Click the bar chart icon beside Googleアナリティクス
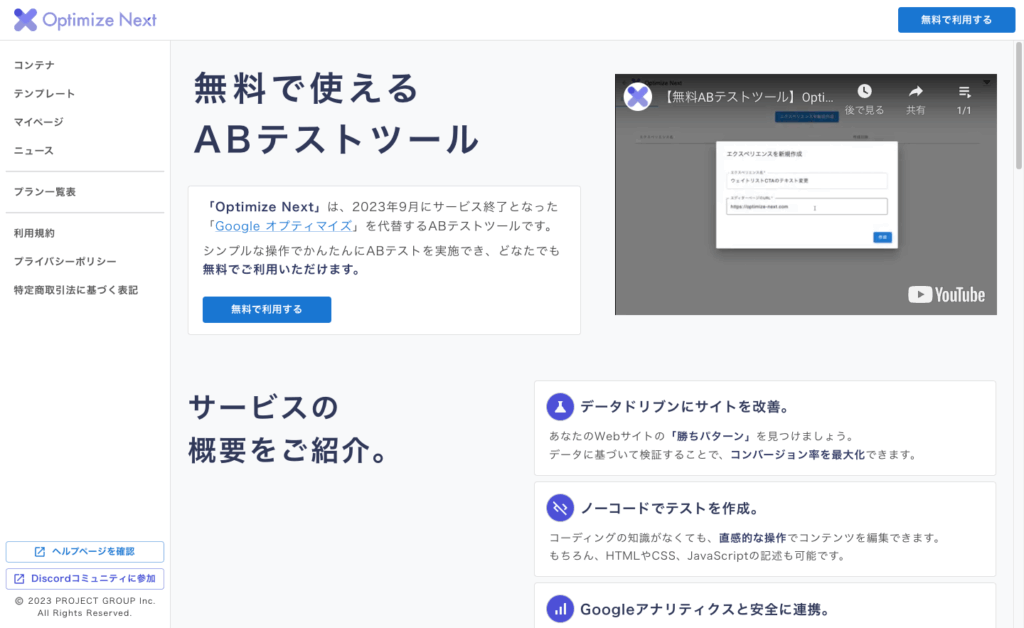Image resolution: width=1024 pixels, height=628 pixels. (x=560, y=609)
